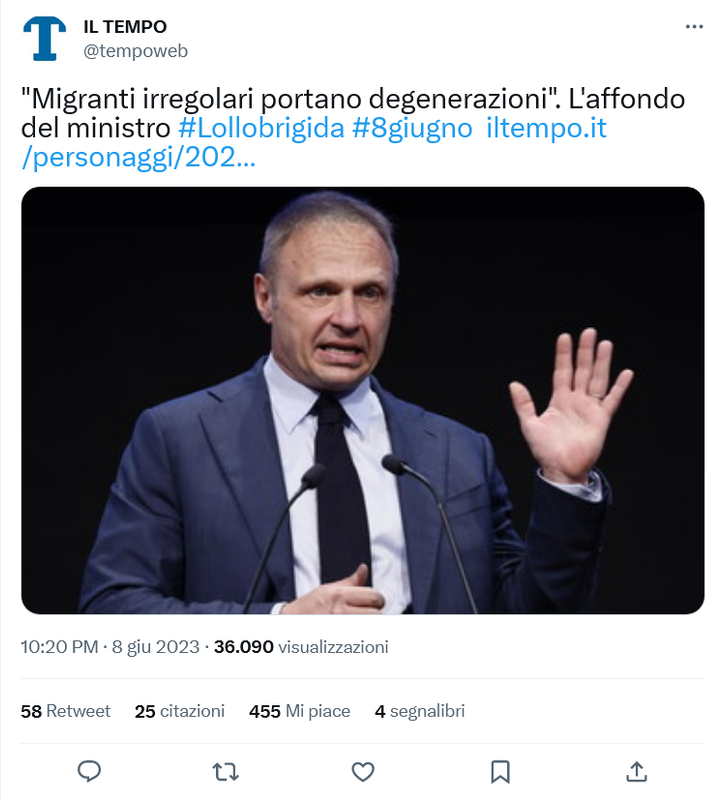The image size is (724, 800).
Task: Enlarge the photo of the speaker
Action: pos(362,400)
